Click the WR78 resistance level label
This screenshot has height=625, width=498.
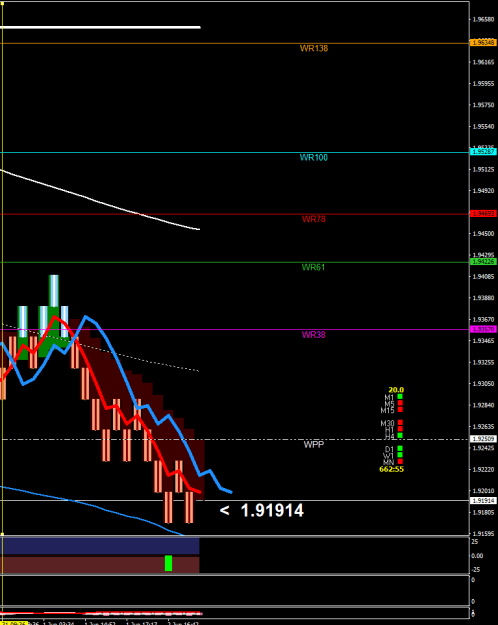click(x=314, y=219)
